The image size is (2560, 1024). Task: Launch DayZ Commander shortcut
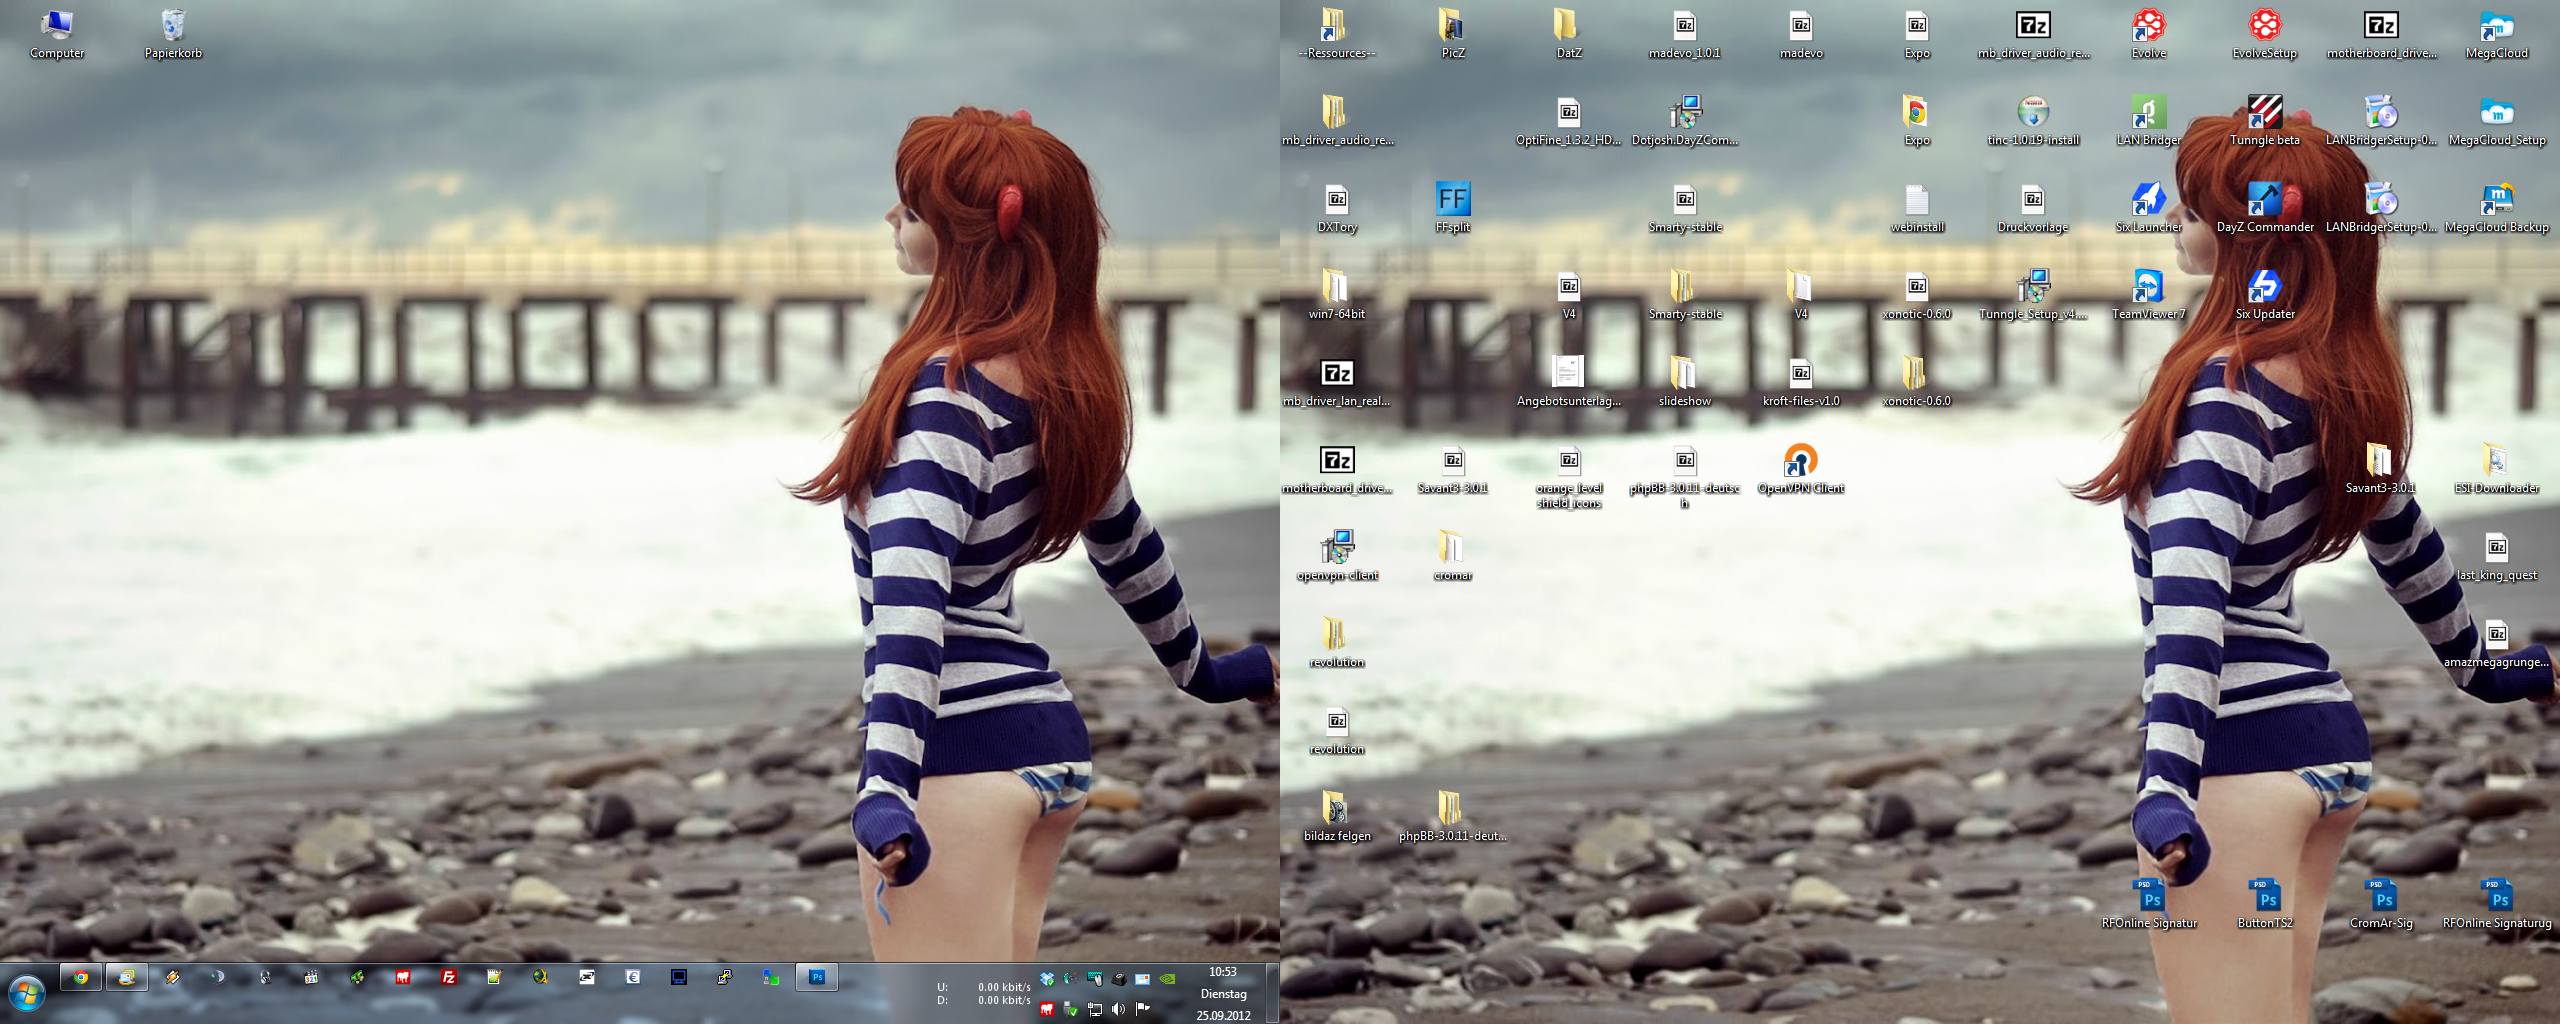tap(2264, 208)
